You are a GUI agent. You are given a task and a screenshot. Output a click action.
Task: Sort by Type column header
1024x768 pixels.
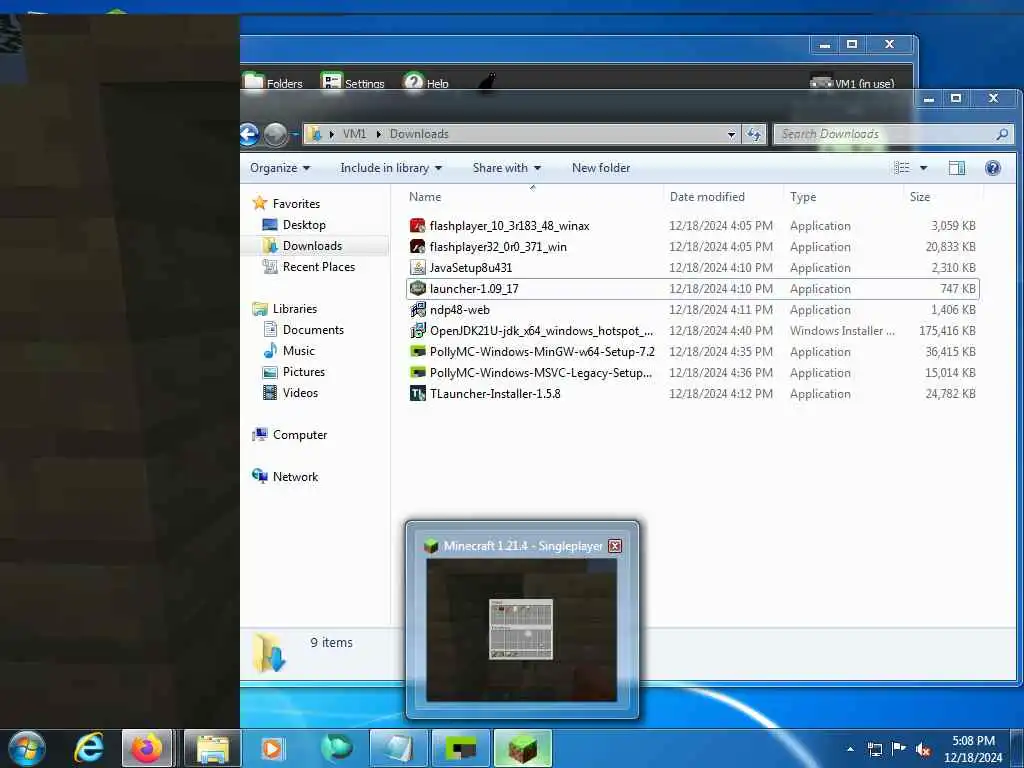point(803,197)
